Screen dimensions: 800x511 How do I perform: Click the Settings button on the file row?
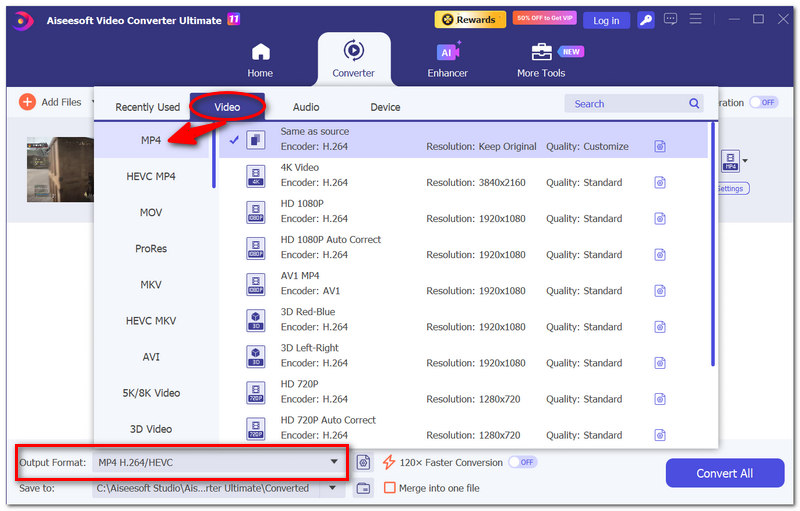point(733,189)
